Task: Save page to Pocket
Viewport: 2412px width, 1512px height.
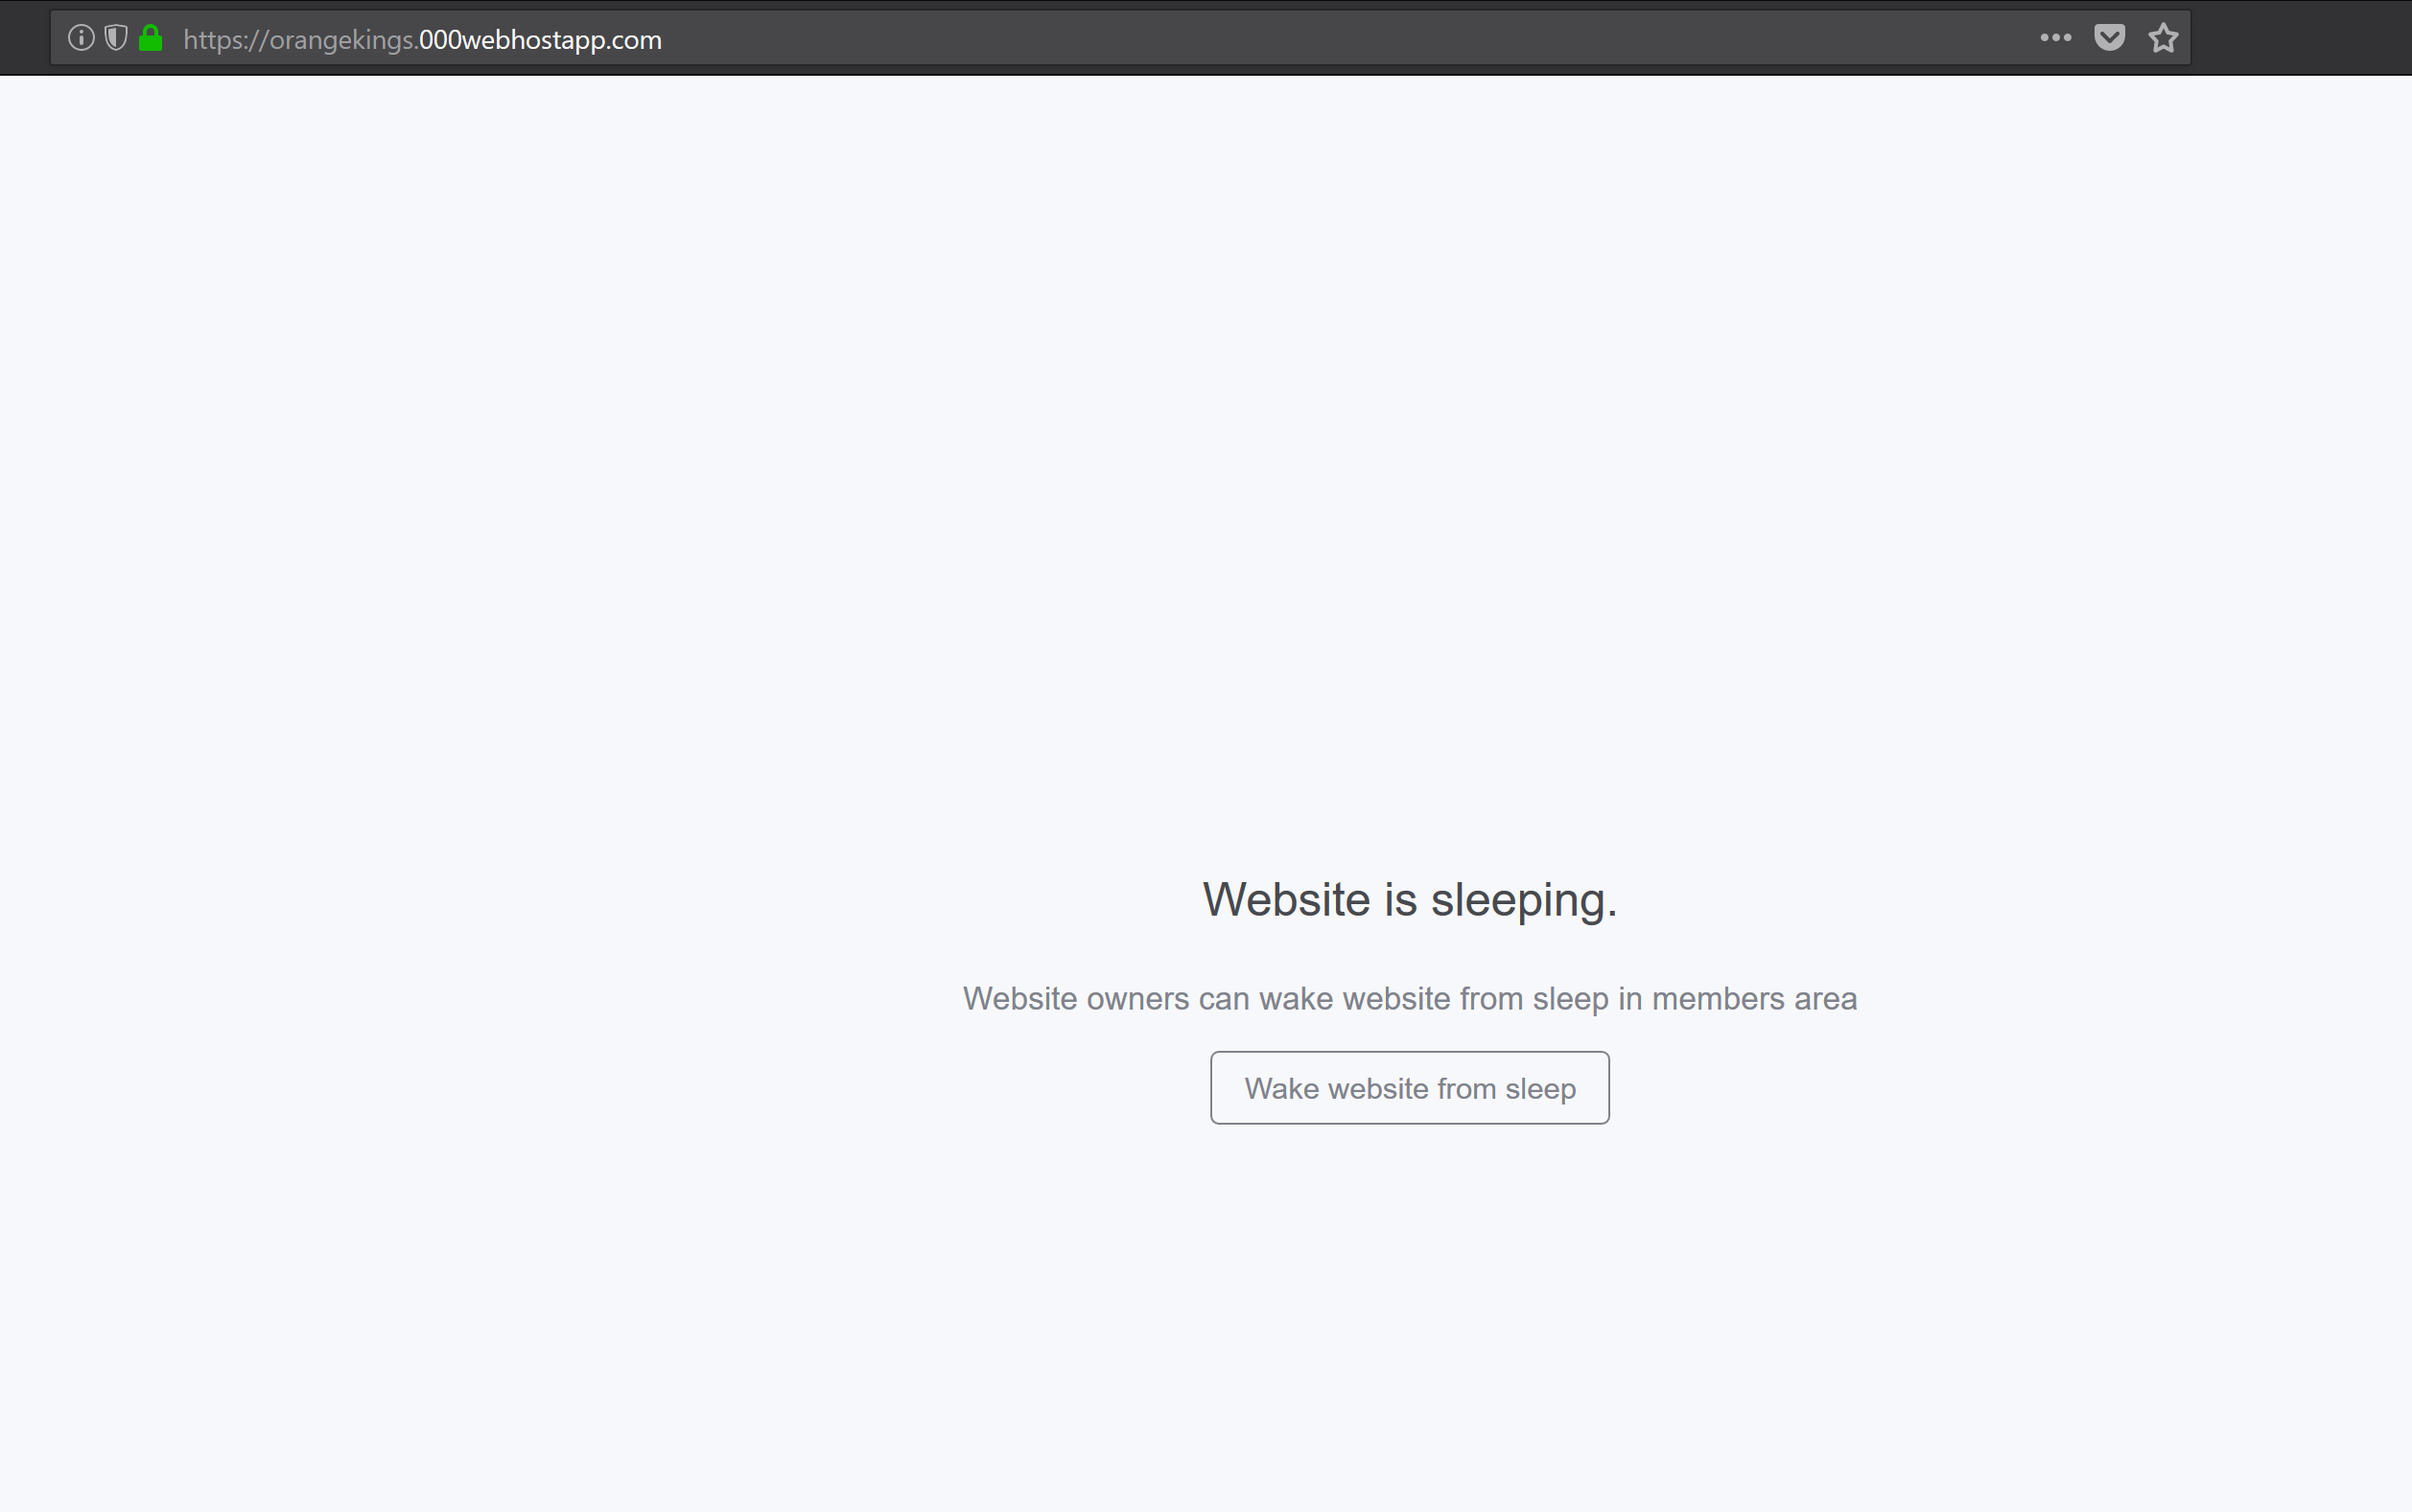Action: click(2109, 38)
